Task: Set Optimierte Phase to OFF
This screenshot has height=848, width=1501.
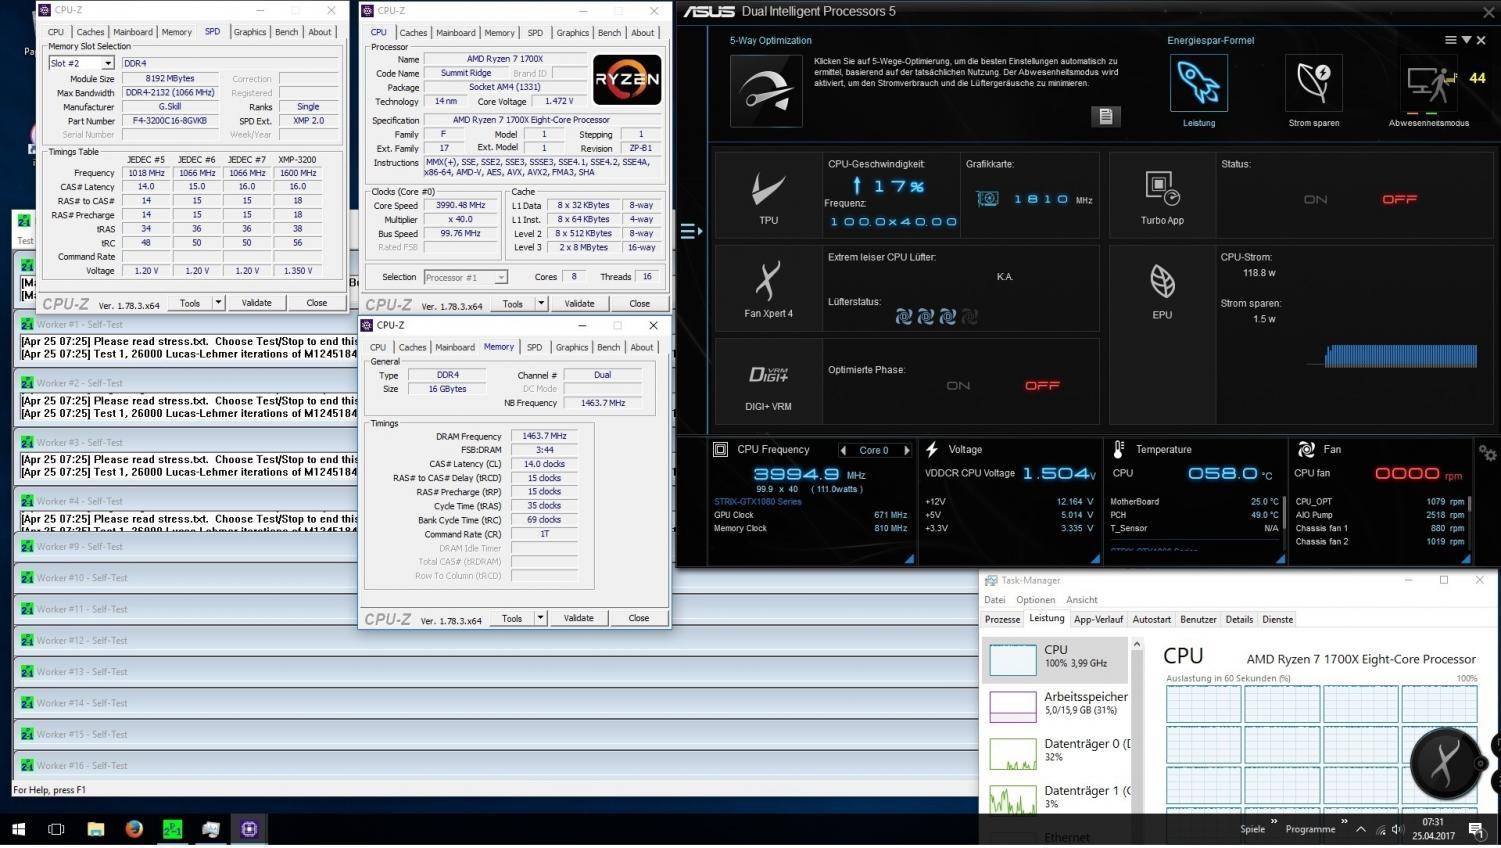Action: (x=1042, y=386)
